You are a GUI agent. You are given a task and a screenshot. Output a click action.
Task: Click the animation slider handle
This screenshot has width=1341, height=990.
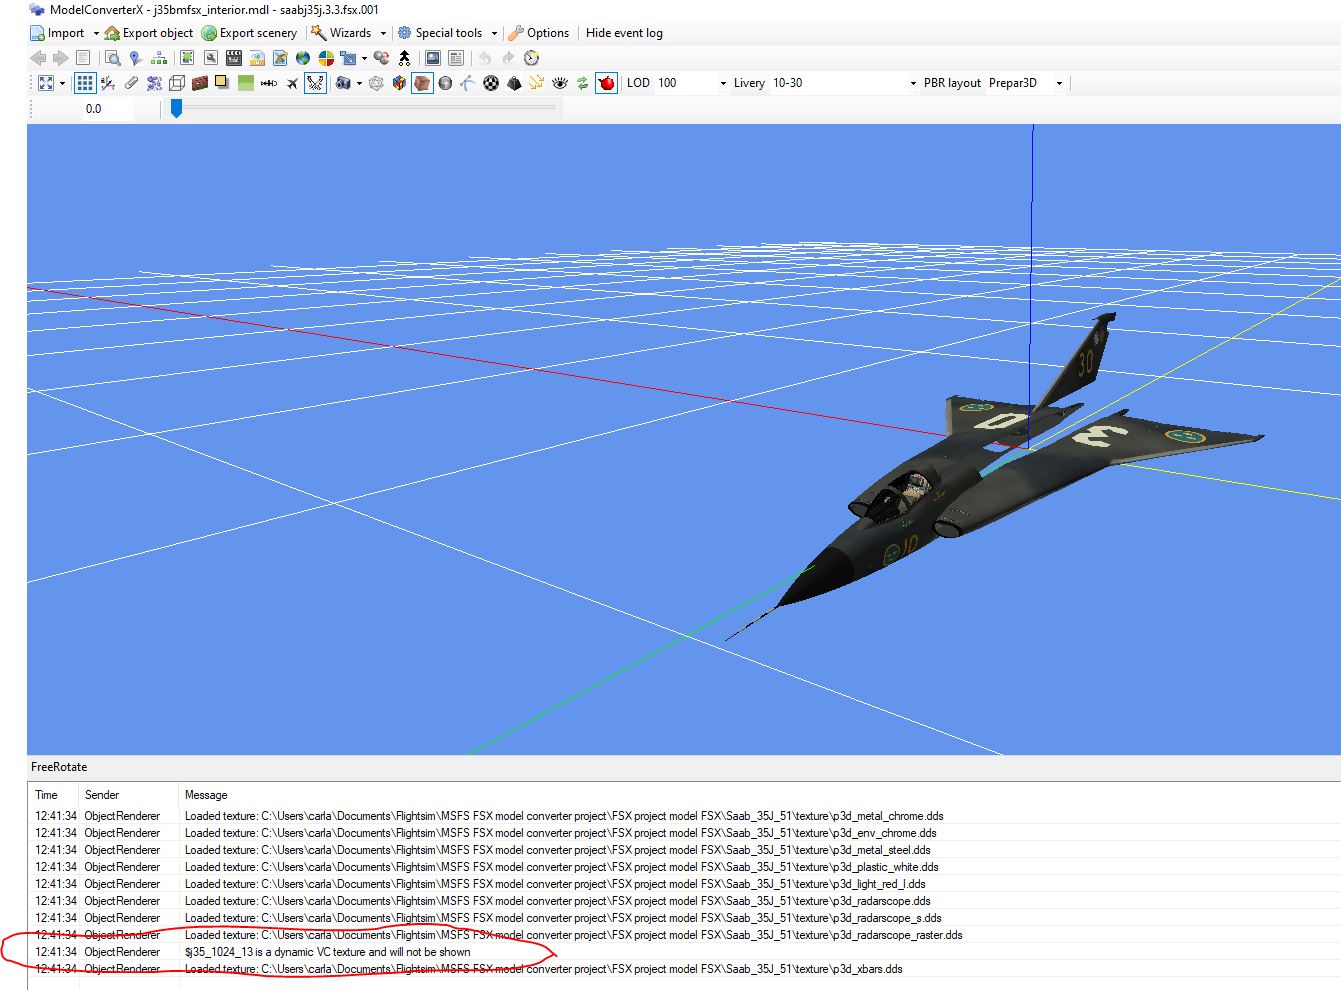tap(176, 108)
